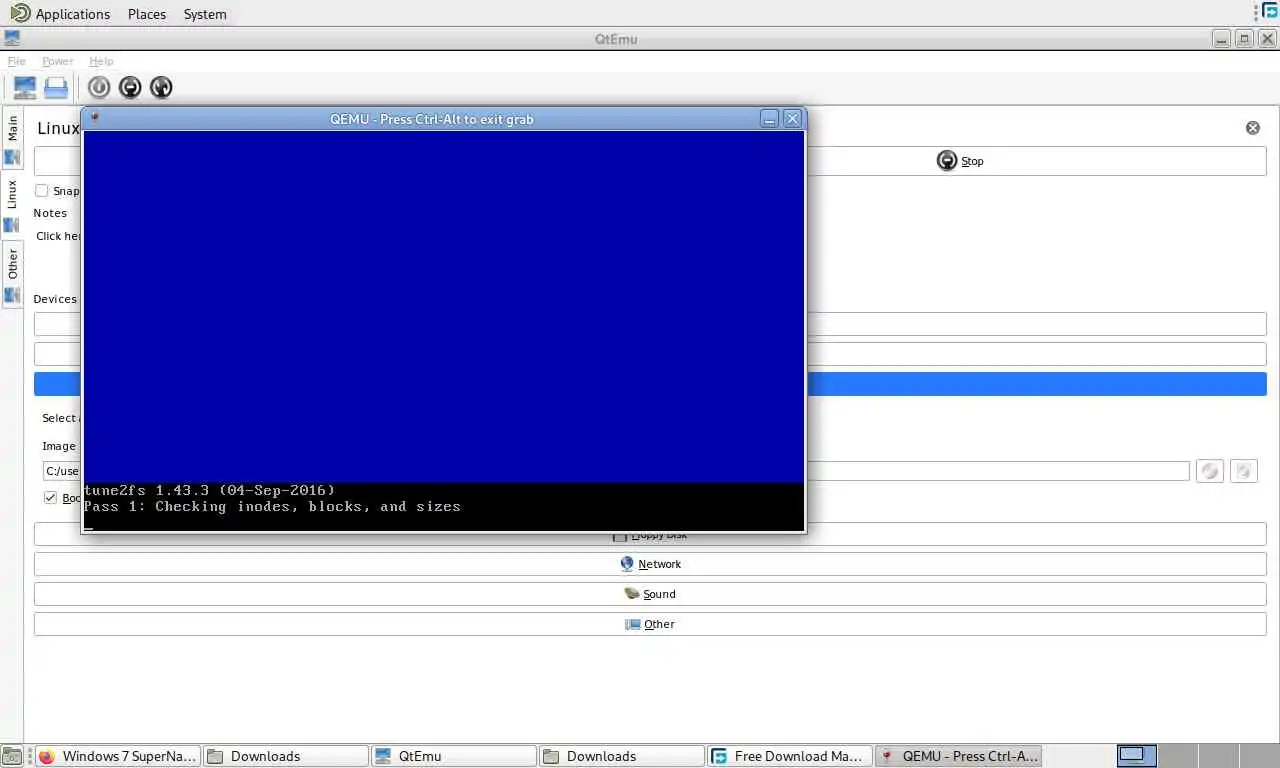Expand the Other device section
The height and width of the screenshot is (768, 1280).
click(650, 624)
